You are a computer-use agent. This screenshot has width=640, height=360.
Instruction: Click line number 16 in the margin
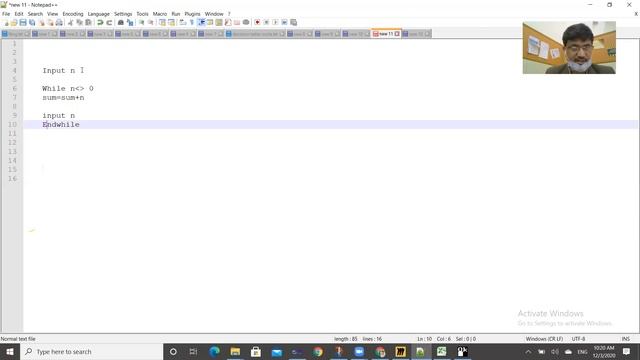12,179
